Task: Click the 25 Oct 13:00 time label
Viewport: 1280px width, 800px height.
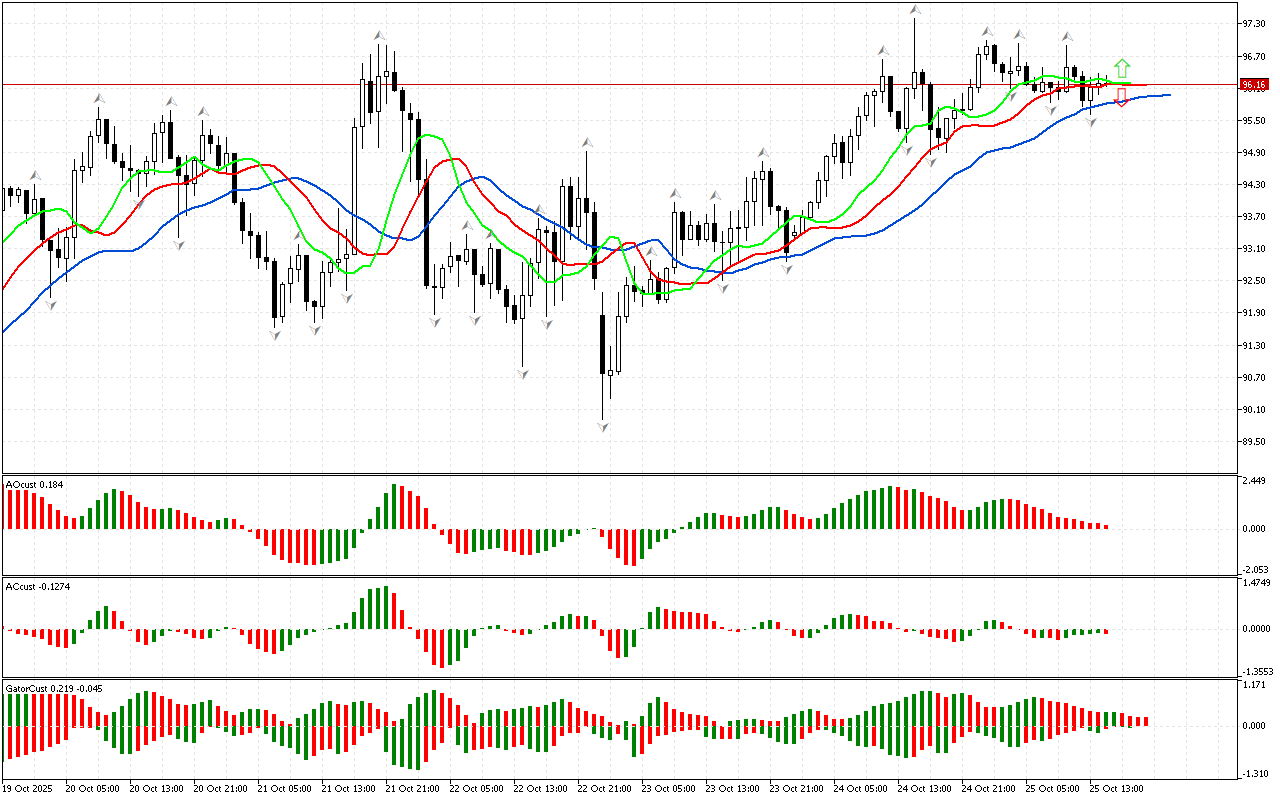Action: [x=1116, y=788]
